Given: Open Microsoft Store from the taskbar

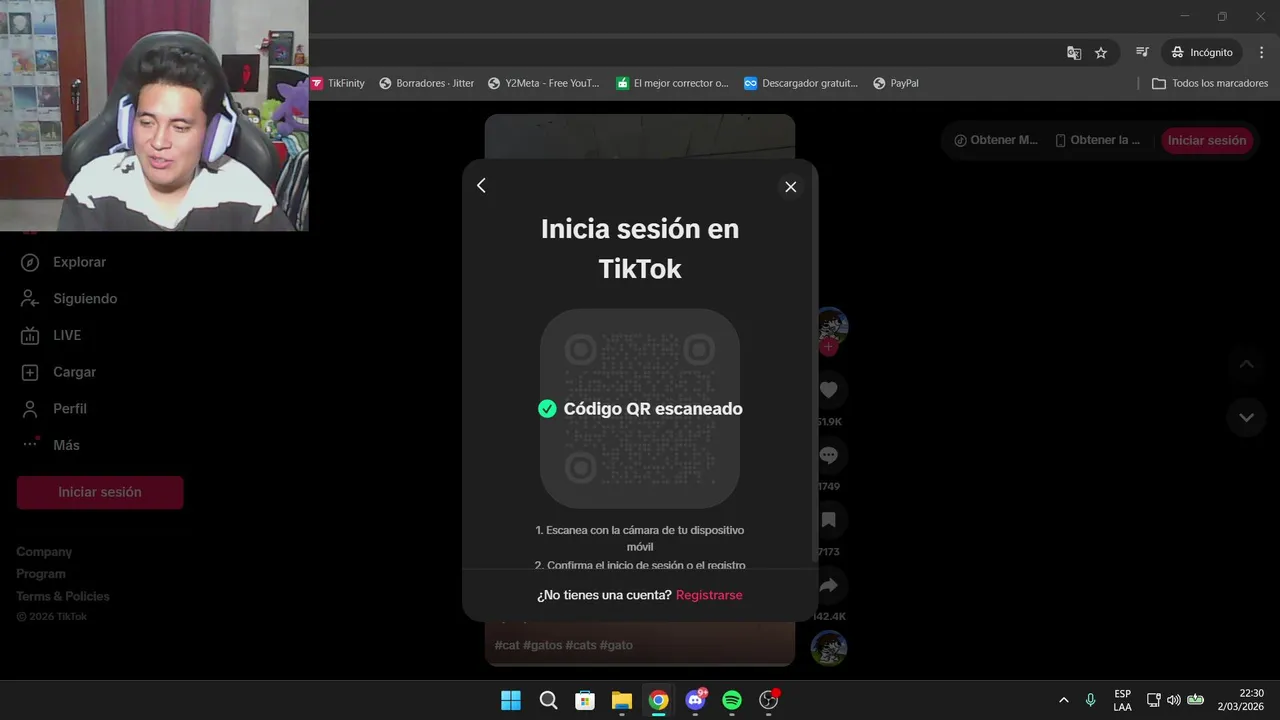Looking at the screenshot, I should pos(585,700).
